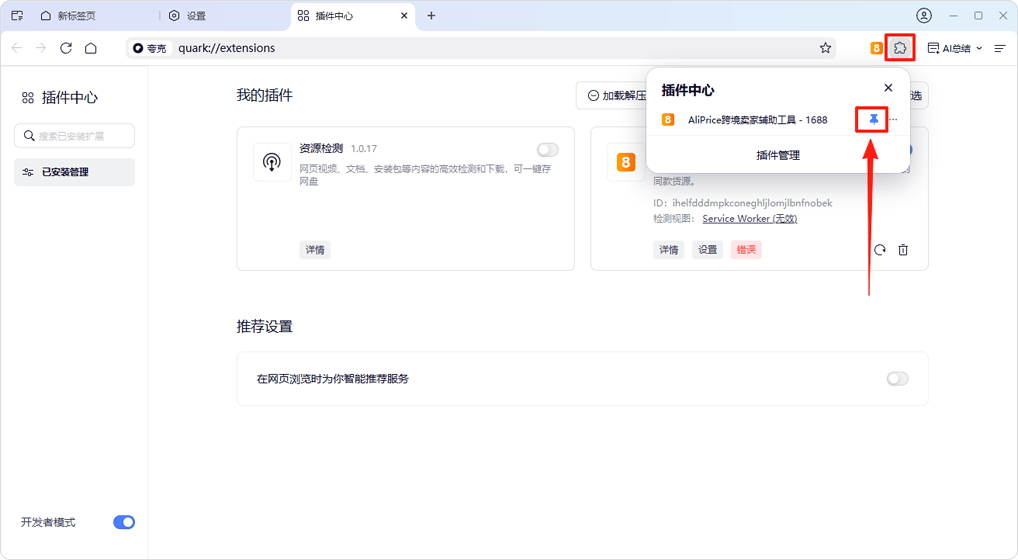This screenshot has width=1018, height=560.
Task: Turn off 开发者模式 toggle
Action: [124, 522]
